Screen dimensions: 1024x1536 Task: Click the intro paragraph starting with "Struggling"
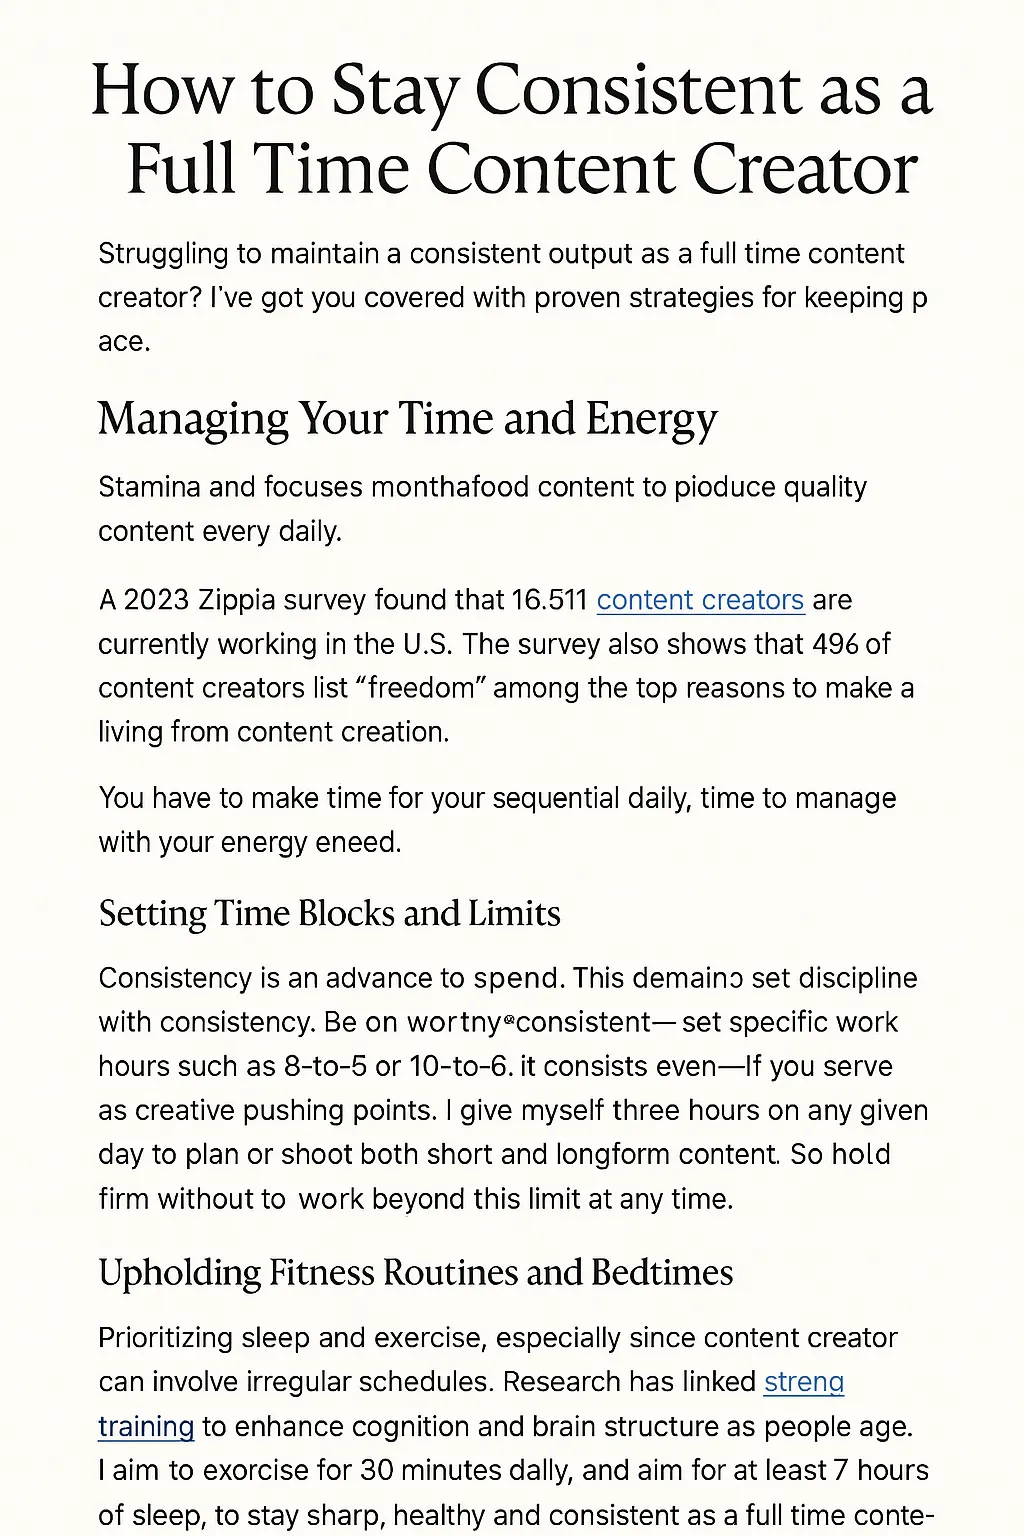(x=512, y=297)
